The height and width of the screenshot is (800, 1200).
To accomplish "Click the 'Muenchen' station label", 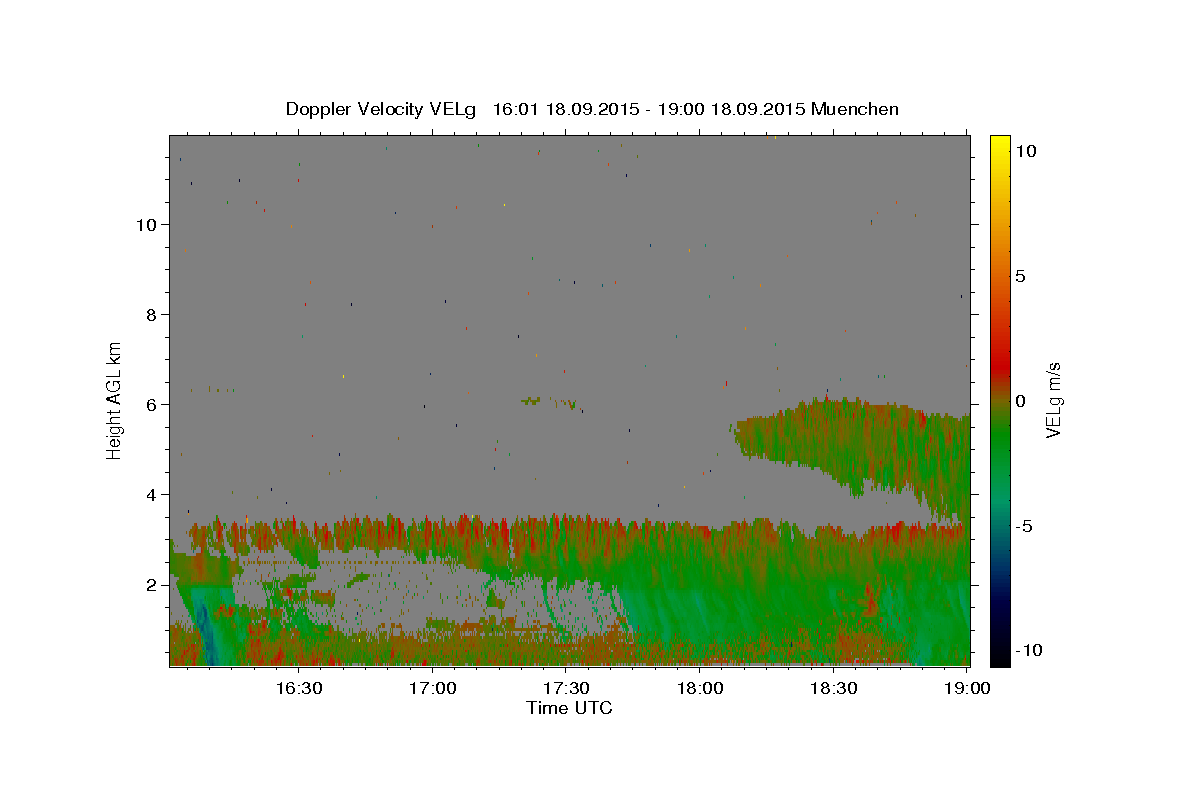I will [x=855, y=109].
